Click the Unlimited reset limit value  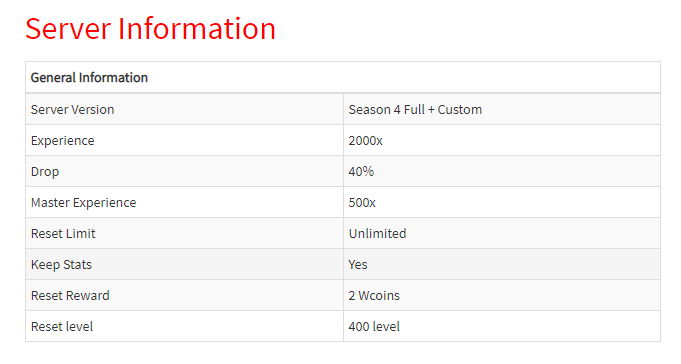377,234
